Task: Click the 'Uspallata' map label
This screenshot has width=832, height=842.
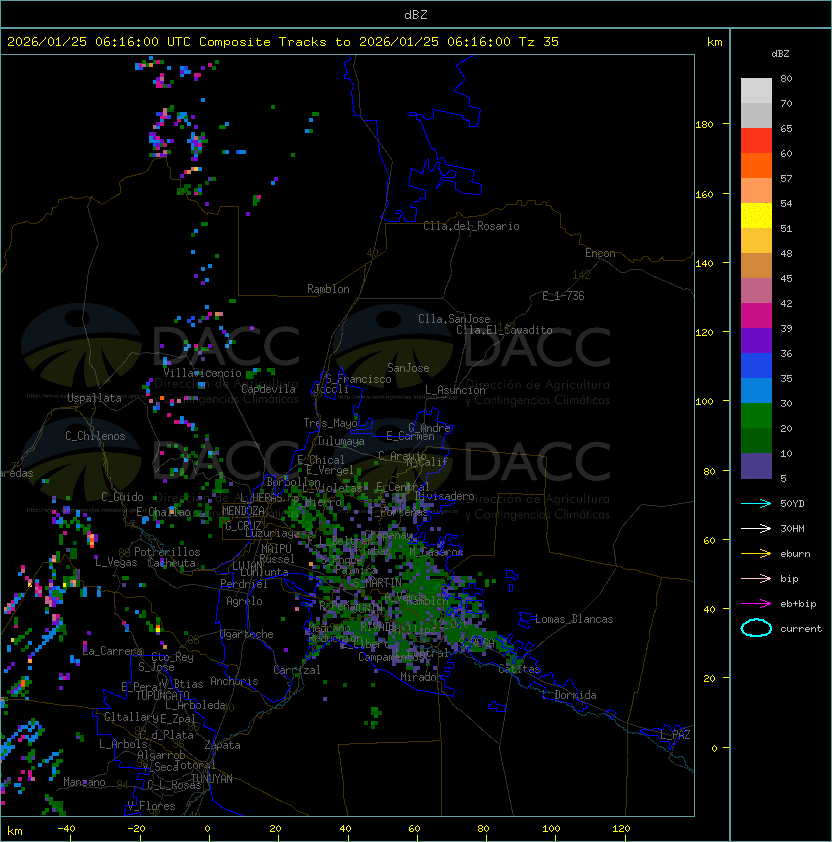Action: (x=94, y=398)
